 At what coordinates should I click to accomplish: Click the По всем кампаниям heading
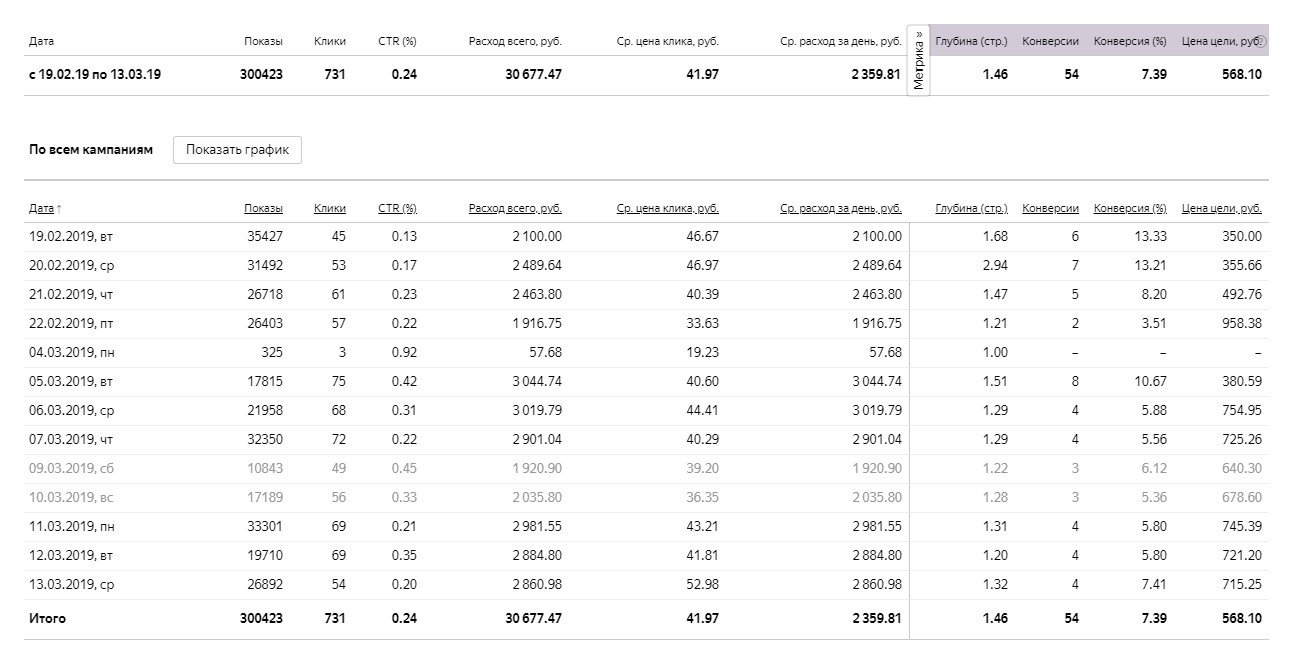(91, 150)
